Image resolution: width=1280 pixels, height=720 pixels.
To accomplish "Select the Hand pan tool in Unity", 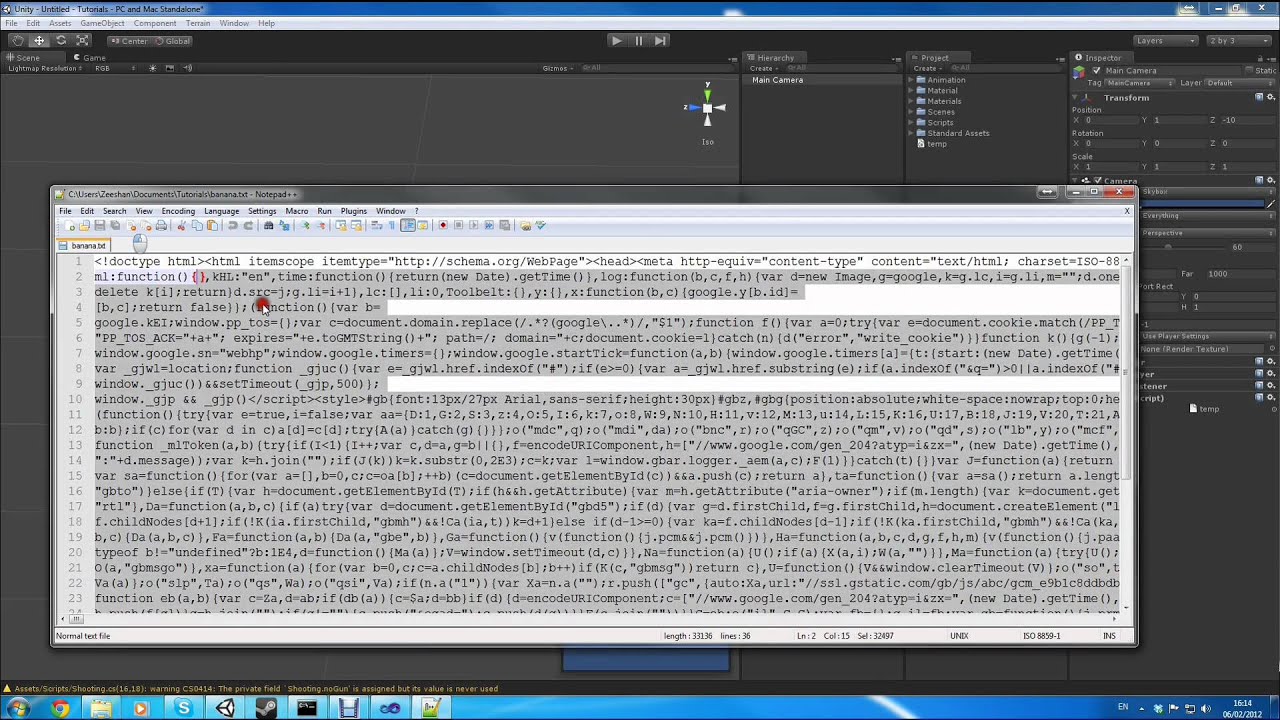I will point(16,41).
